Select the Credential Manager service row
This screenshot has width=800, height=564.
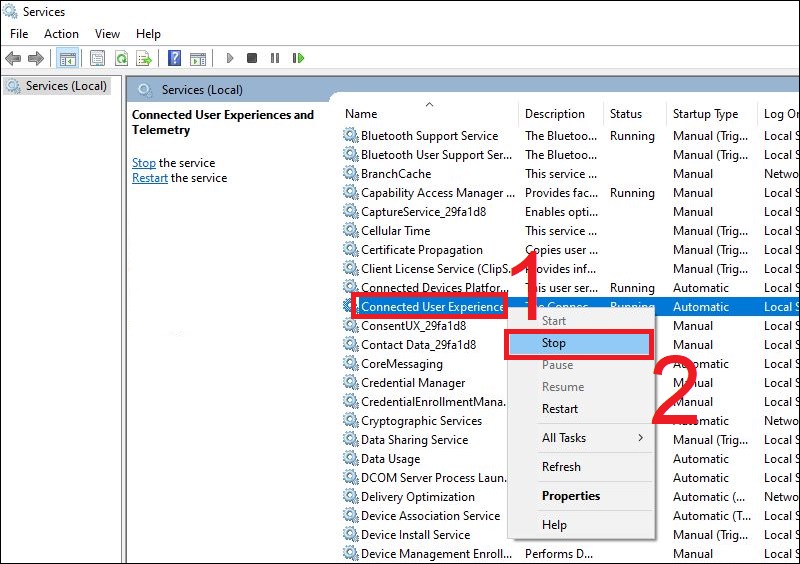413,383
